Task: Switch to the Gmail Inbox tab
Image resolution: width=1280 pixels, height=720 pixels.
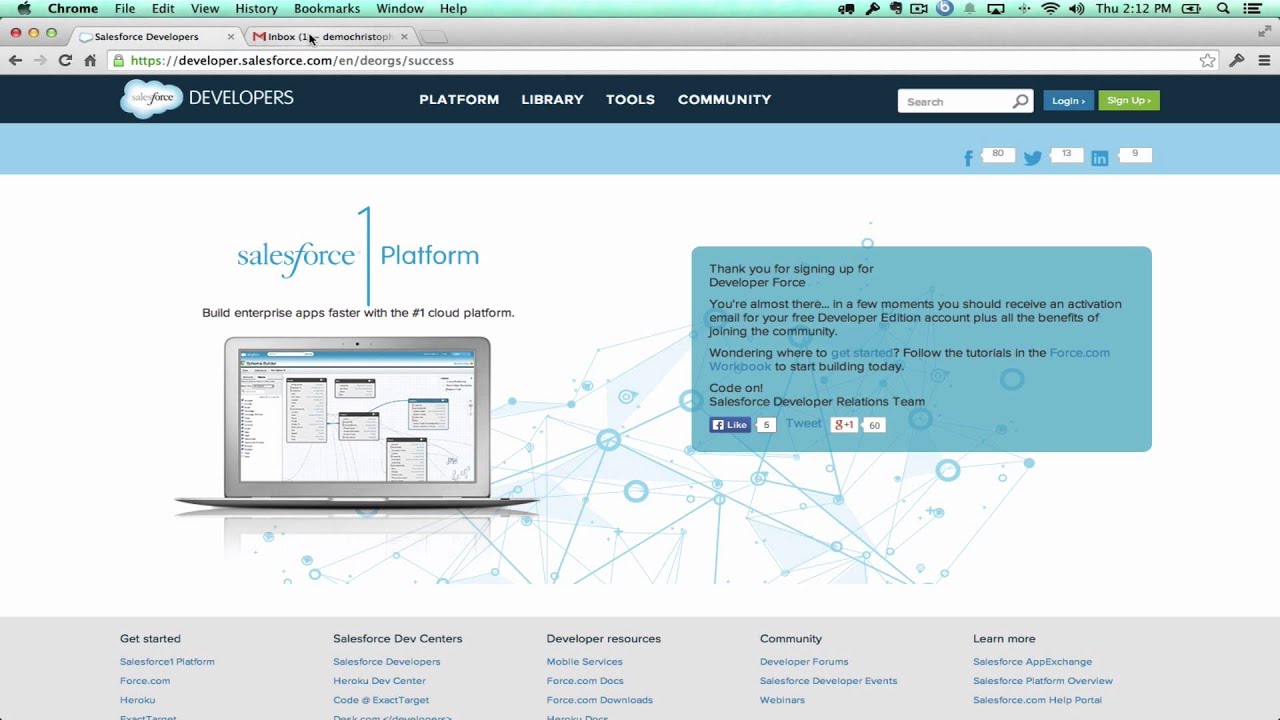Action: pos(329,37)
